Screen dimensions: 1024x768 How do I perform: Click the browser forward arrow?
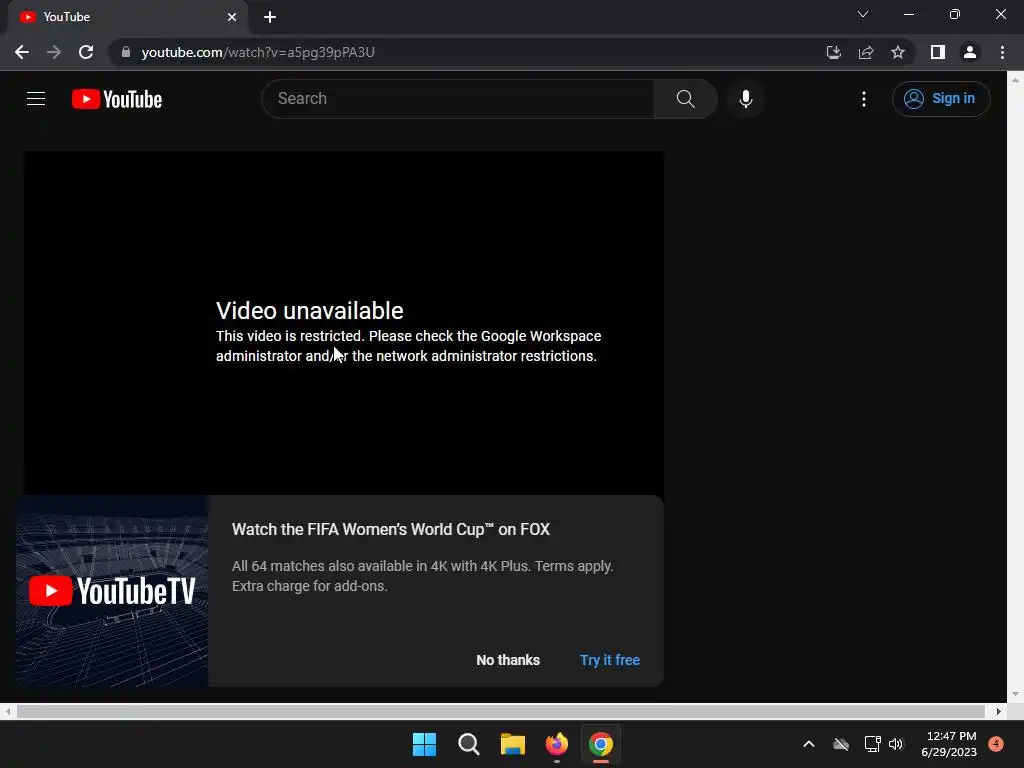tap(54, 52)
